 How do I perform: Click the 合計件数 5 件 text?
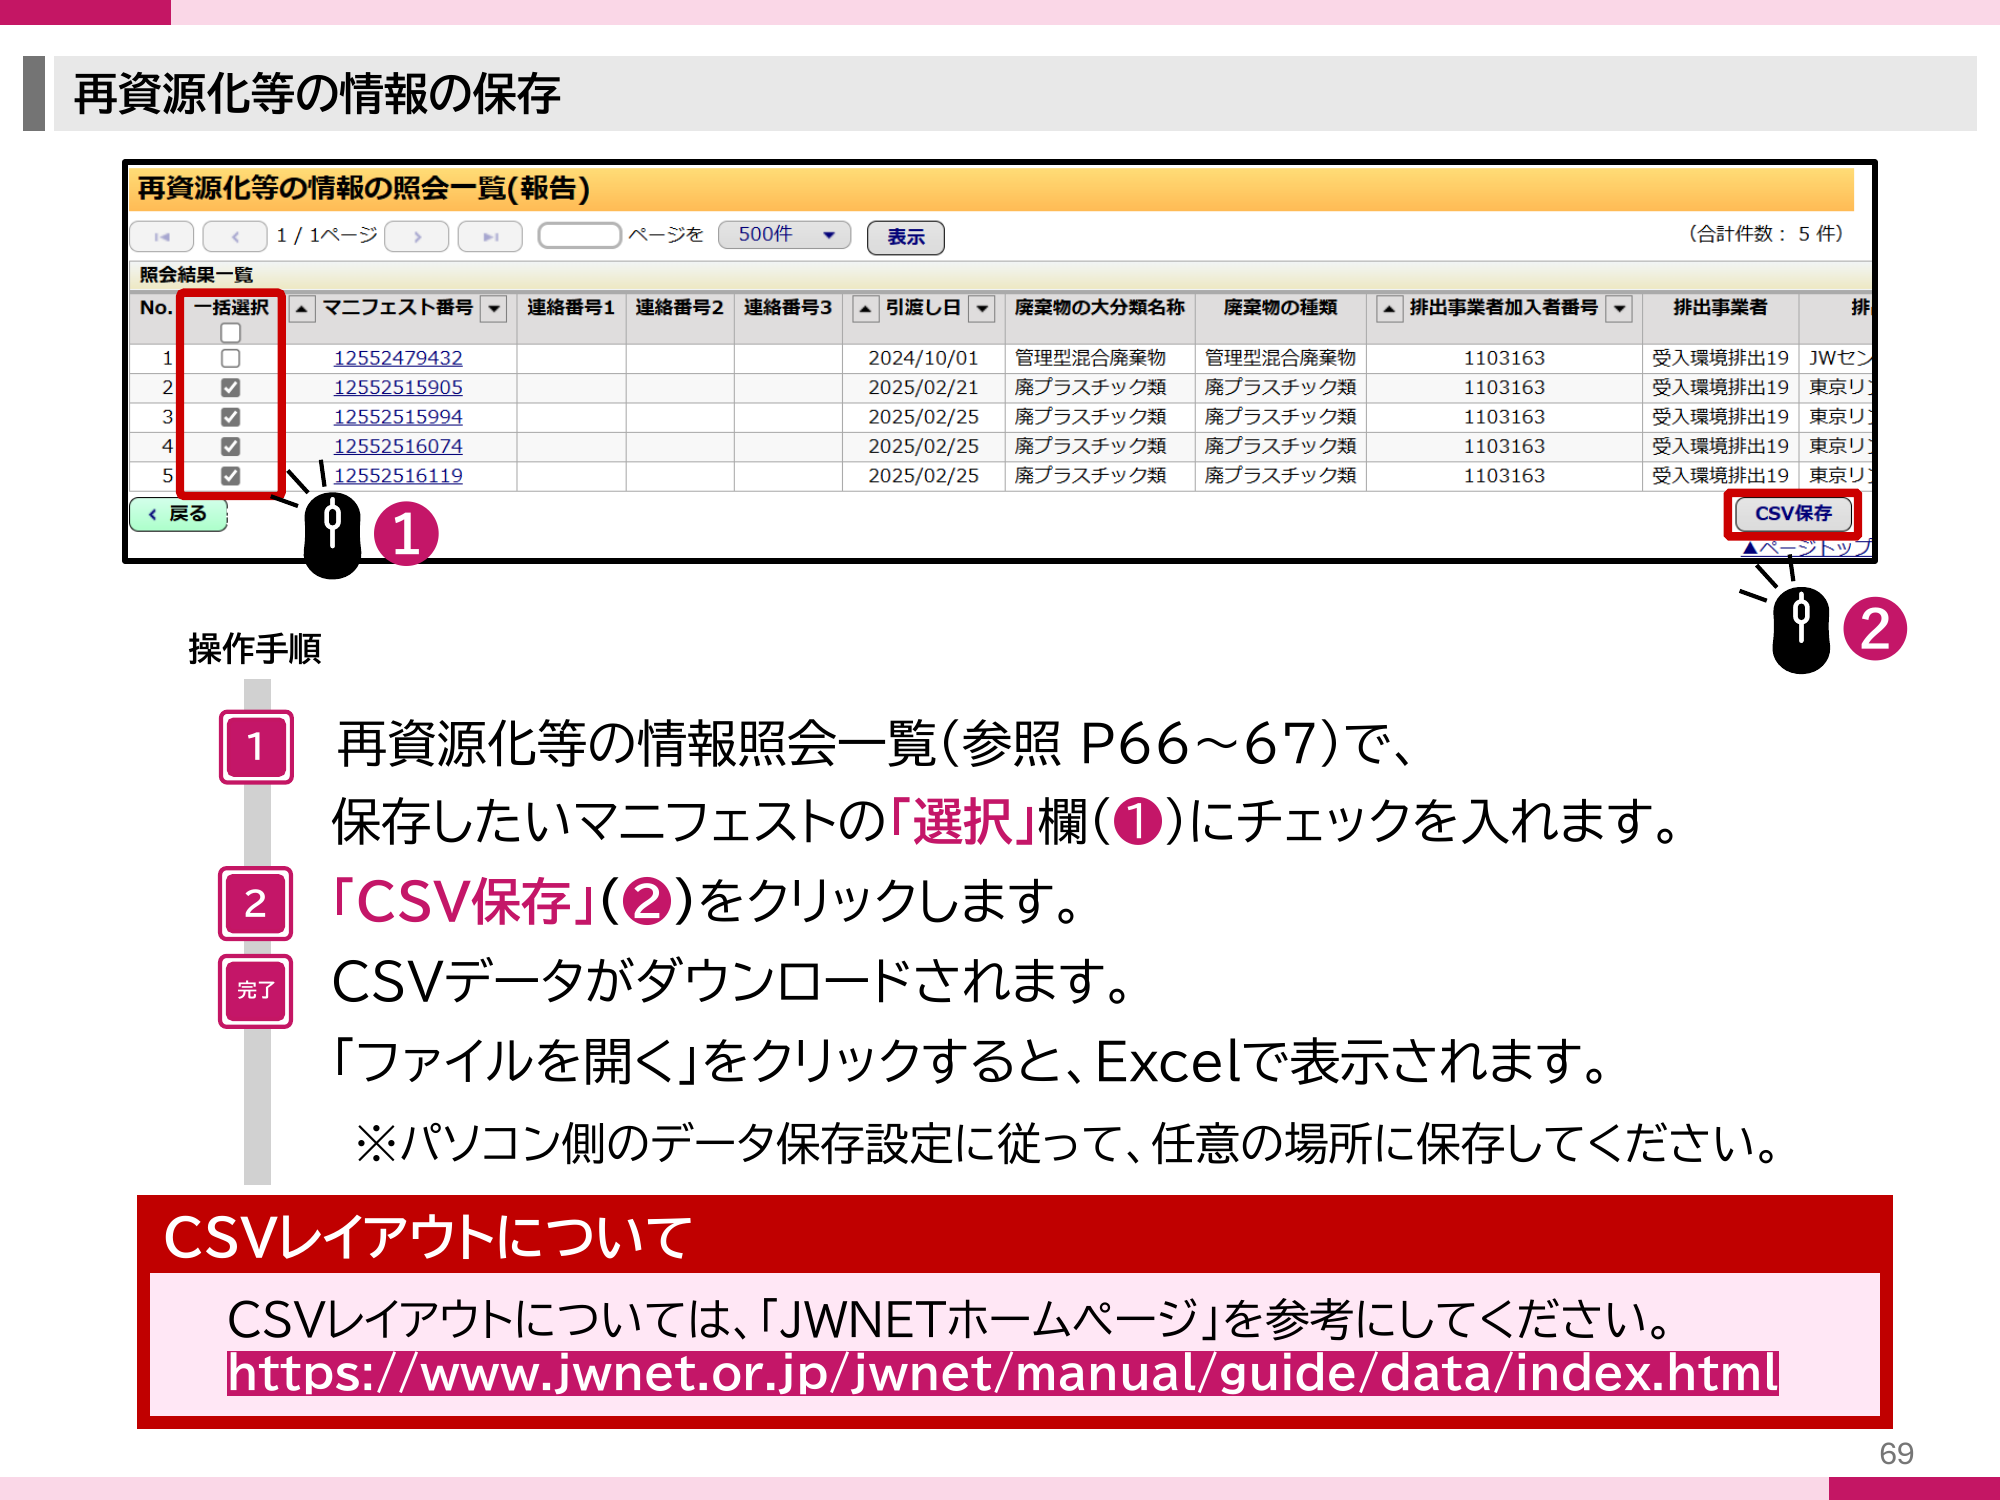coord(1765,234)
